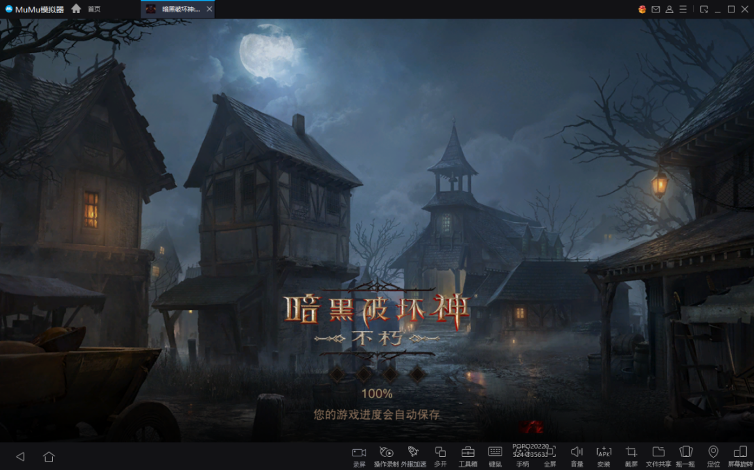Open the file sharing (文件共享) folder
The image size is (754, 470).
point(658,453)
